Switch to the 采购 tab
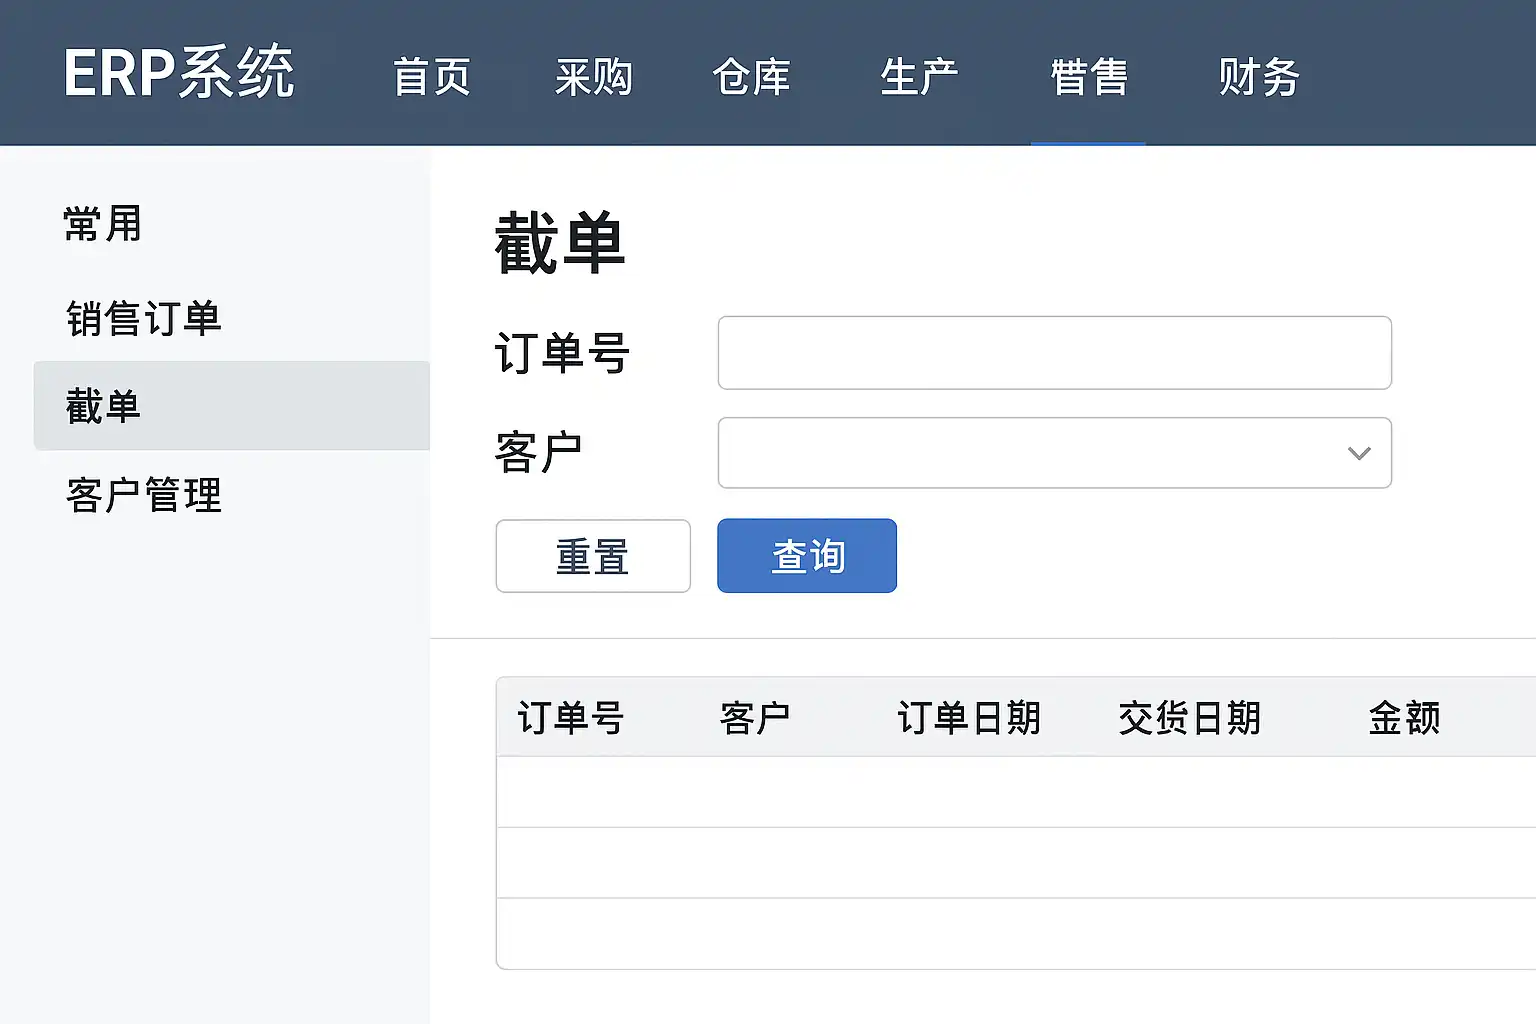 (594, 77)
